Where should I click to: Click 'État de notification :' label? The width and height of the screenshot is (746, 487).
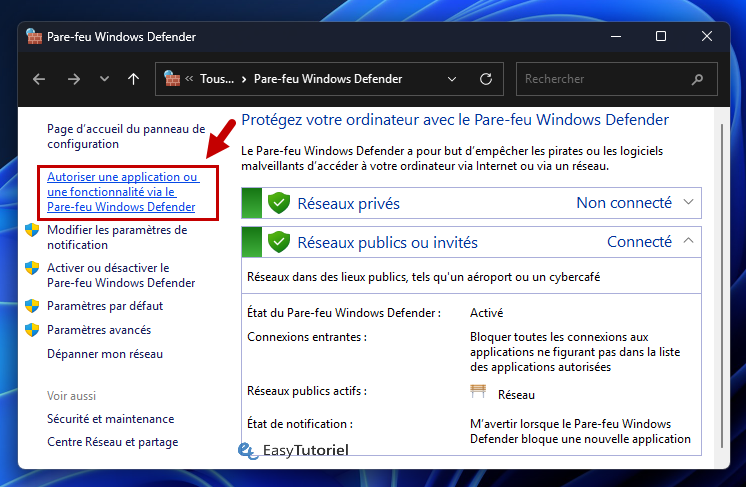point(300,424)
